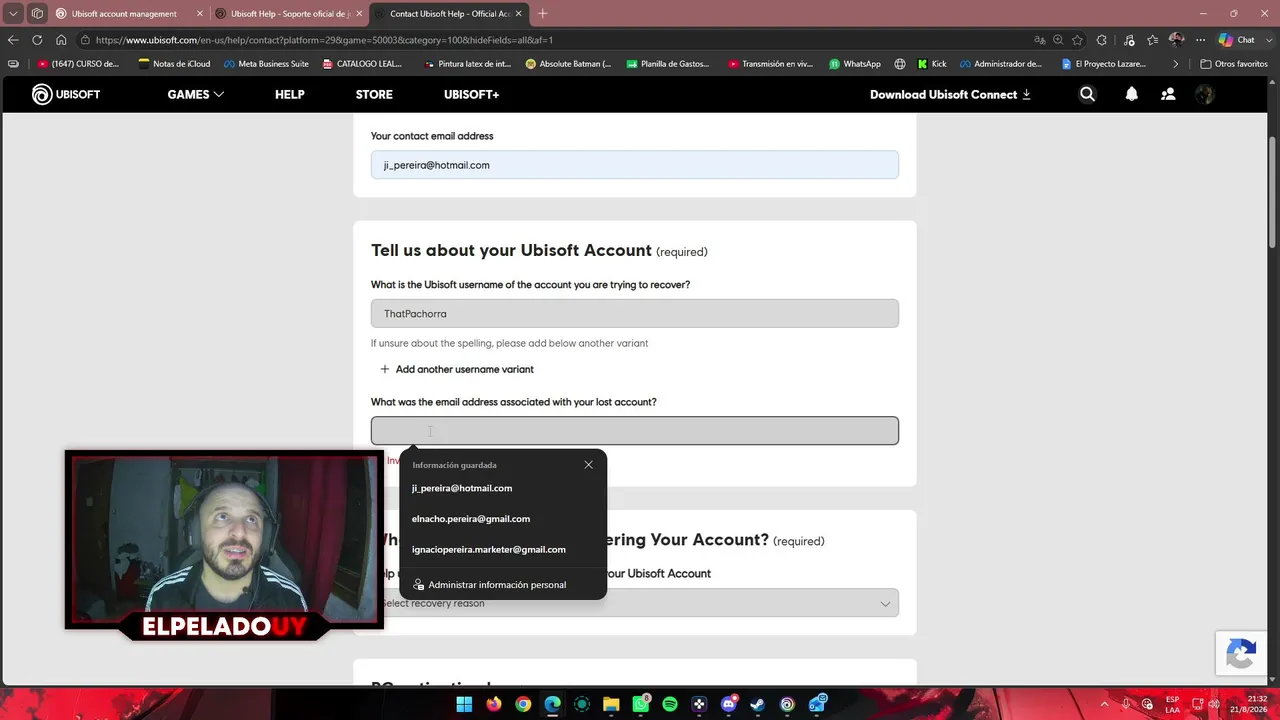Open the browser settings and more menu
The width and height of the screenshot is (1280, 720).
(x=1200, y=40)
